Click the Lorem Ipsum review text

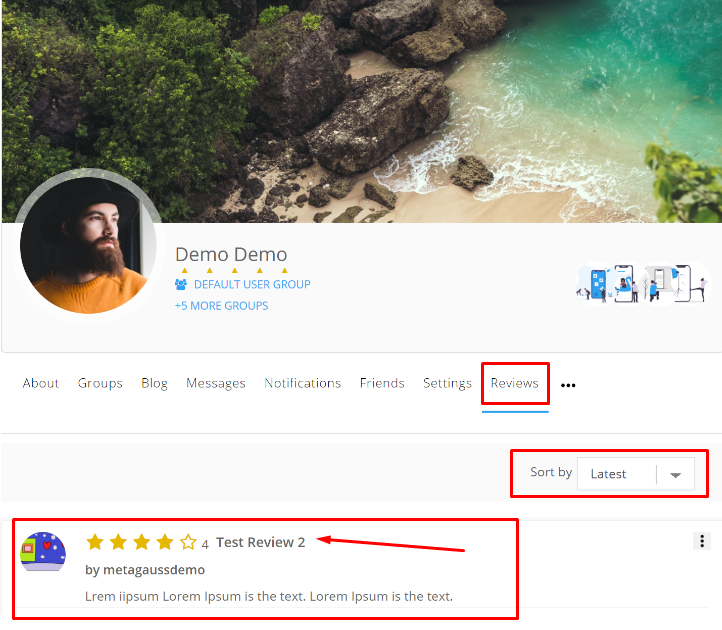(269, 597)
